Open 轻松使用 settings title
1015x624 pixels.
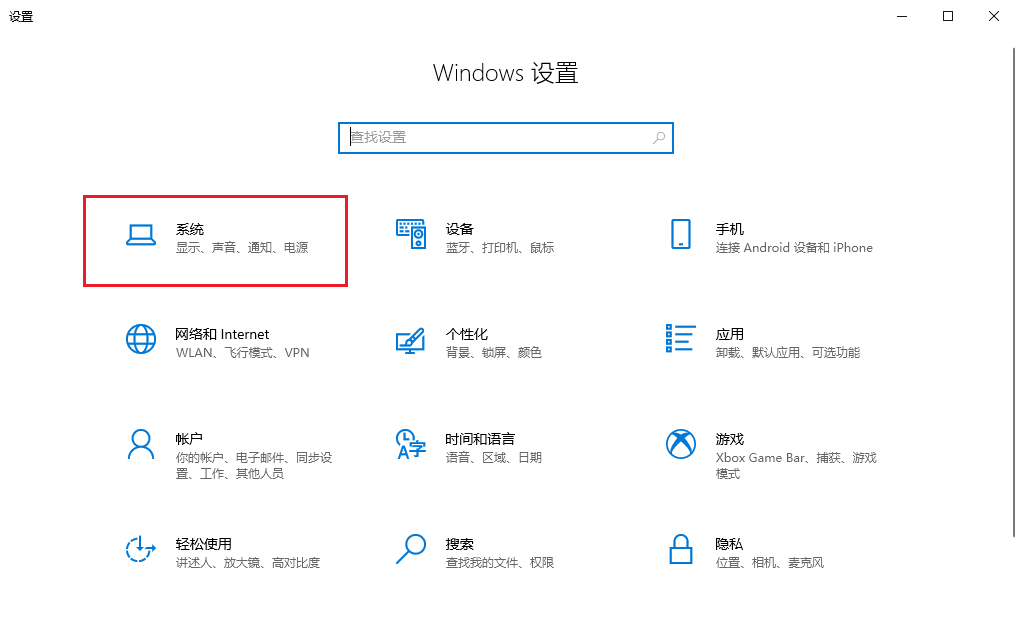203,544
